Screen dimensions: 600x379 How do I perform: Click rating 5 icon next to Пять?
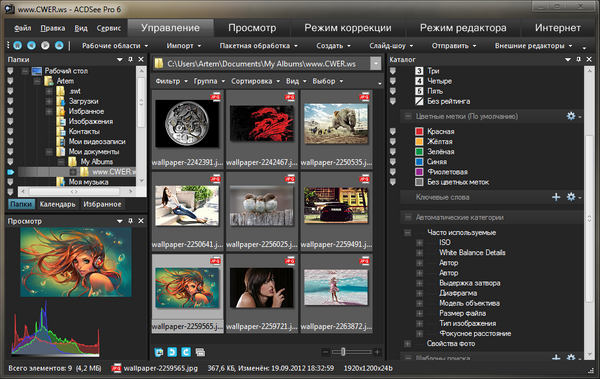point(419,91)
